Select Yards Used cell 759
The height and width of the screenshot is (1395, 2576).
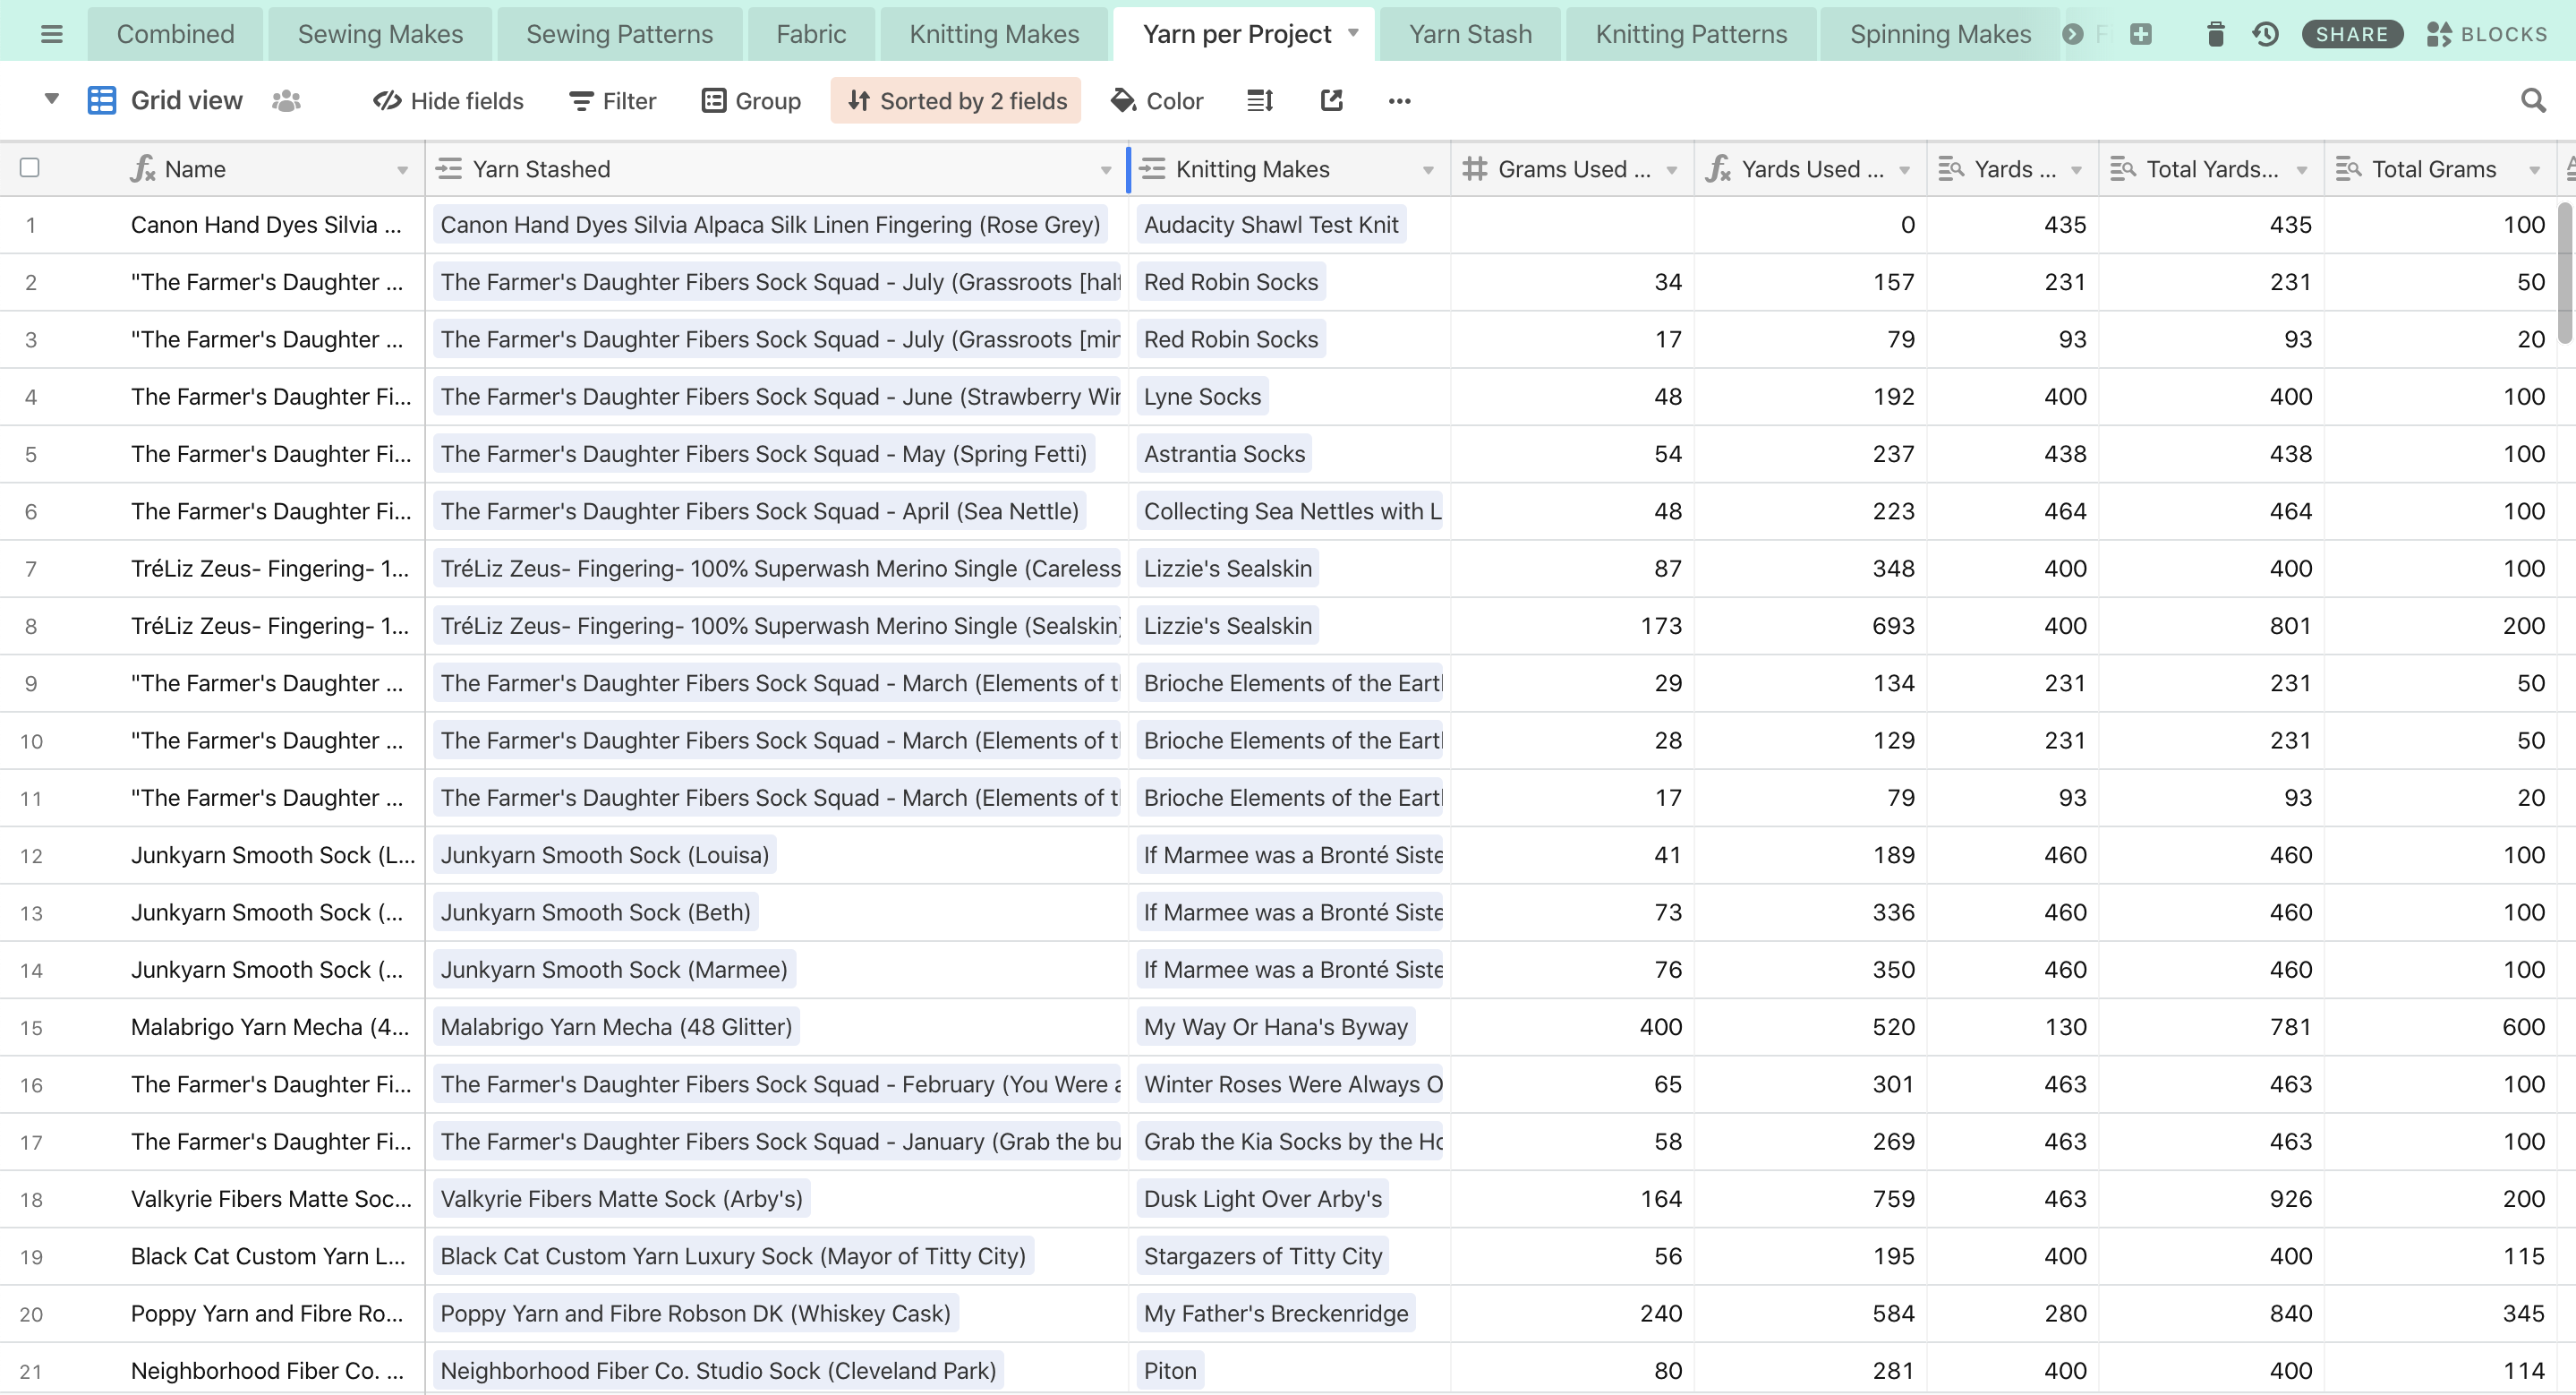click(1810, 1199)
